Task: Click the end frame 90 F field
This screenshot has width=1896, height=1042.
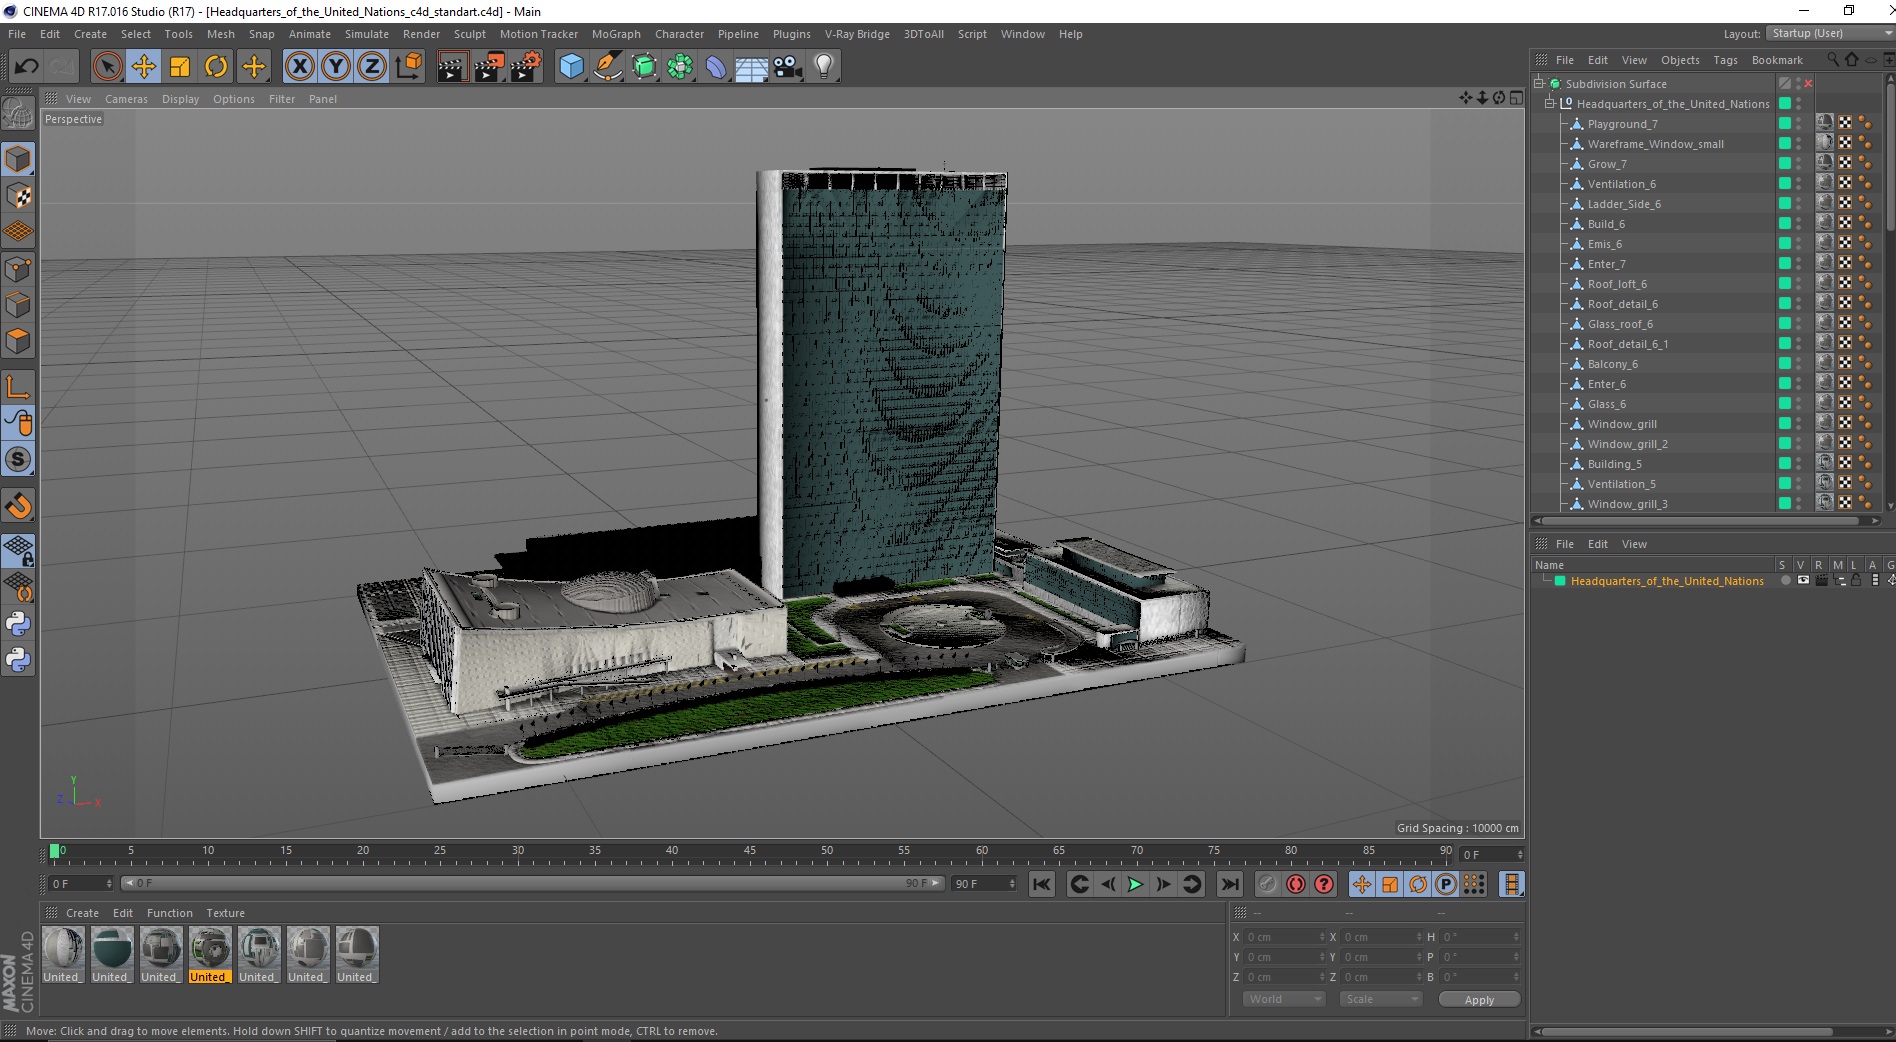Action: click(984, 884)
